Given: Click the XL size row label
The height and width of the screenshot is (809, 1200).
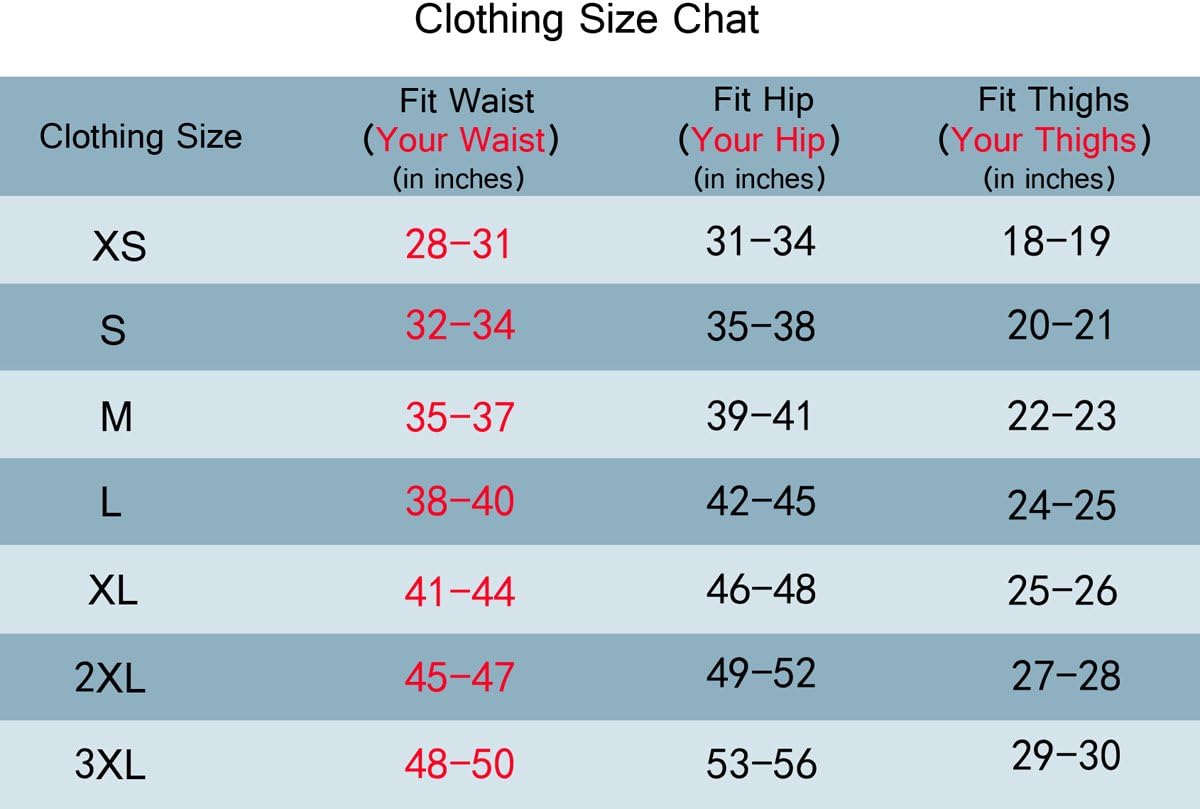Looking at the screenshot, I should point(113,591).
